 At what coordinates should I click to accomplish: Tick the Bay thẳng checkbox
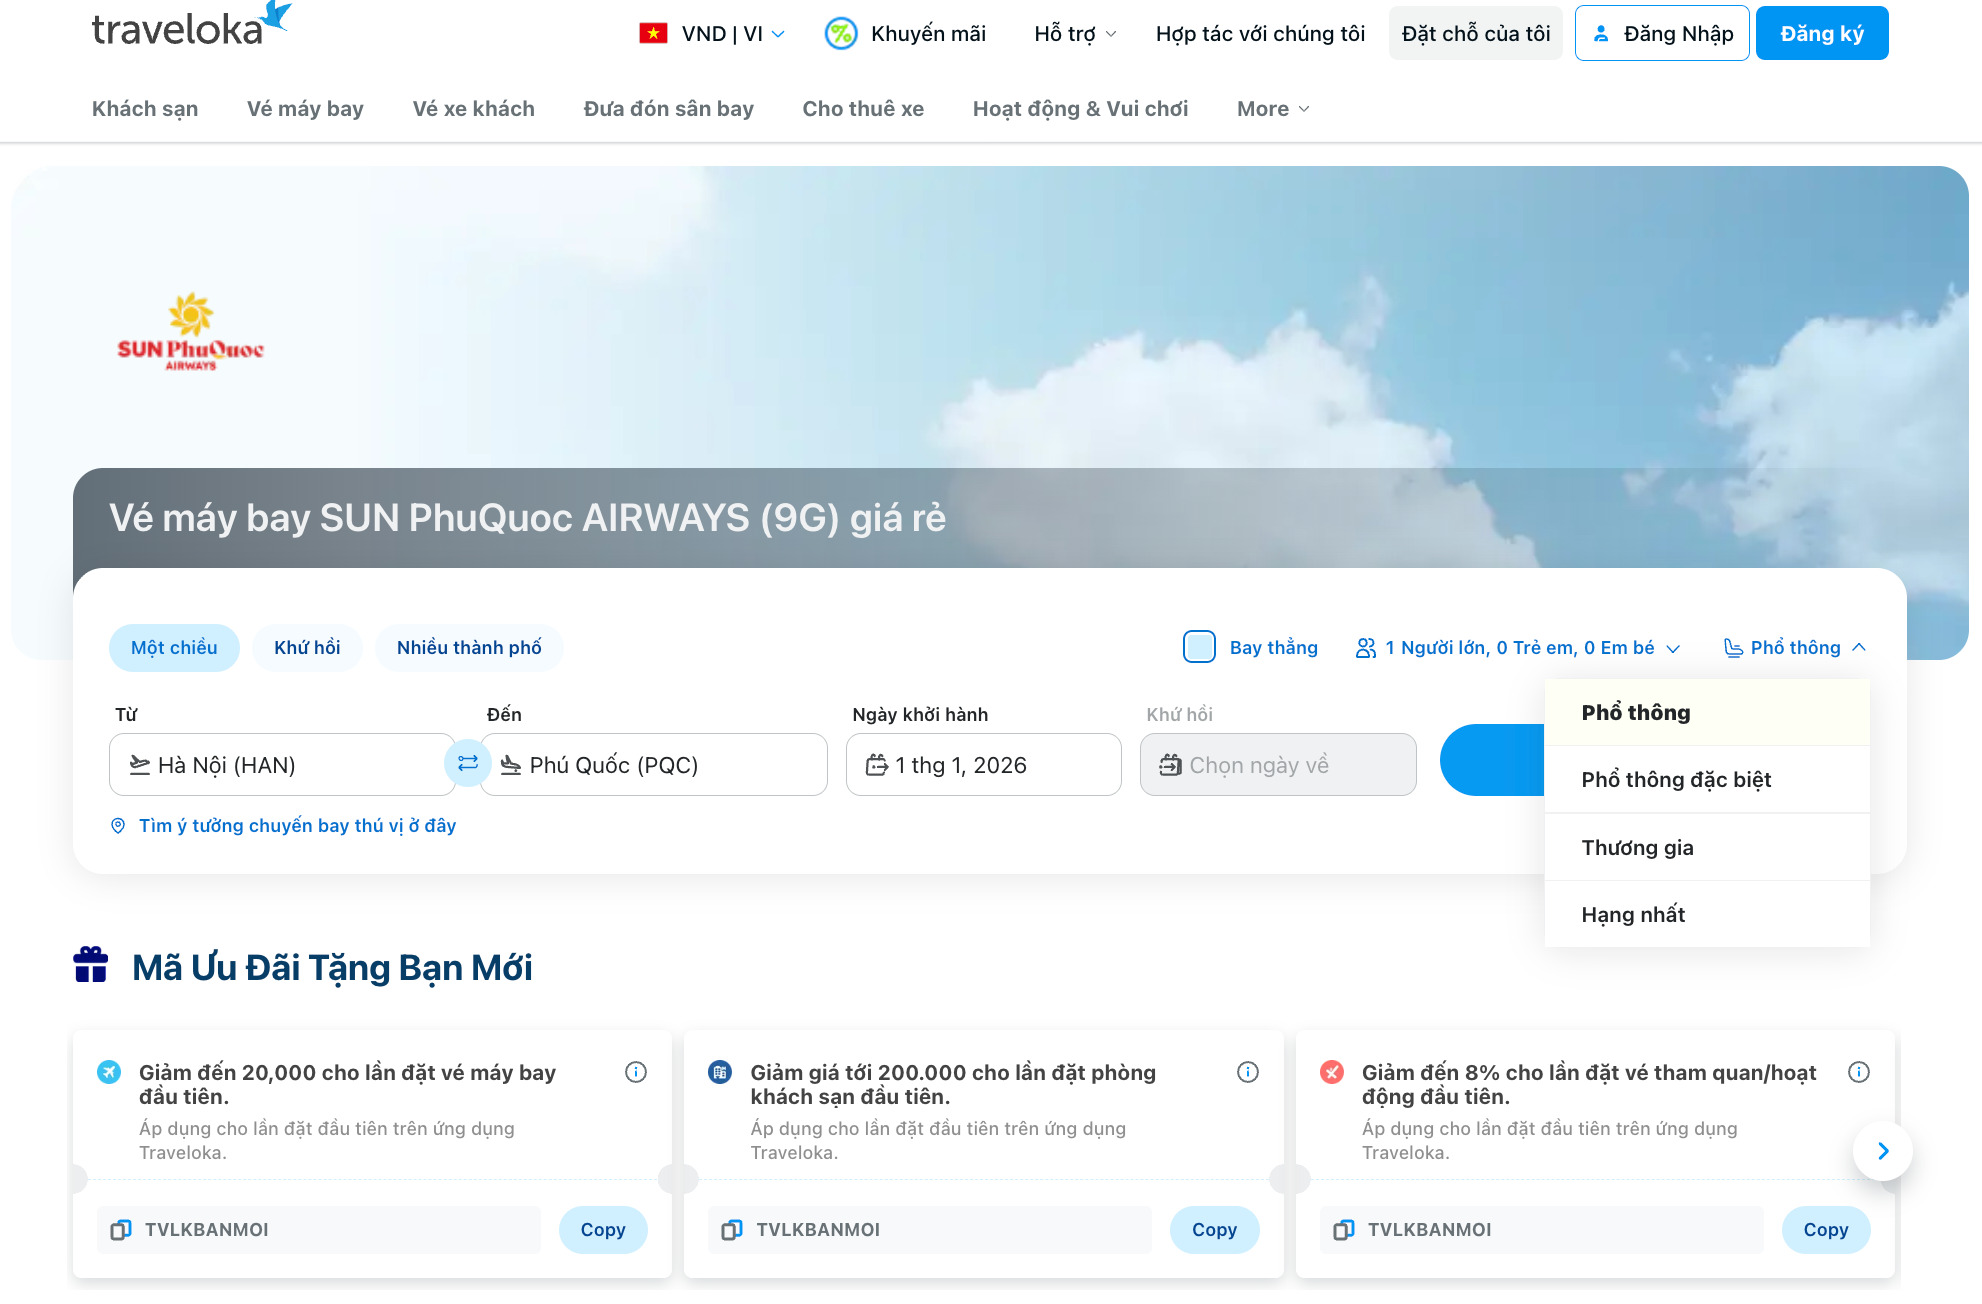point(1199,647)
